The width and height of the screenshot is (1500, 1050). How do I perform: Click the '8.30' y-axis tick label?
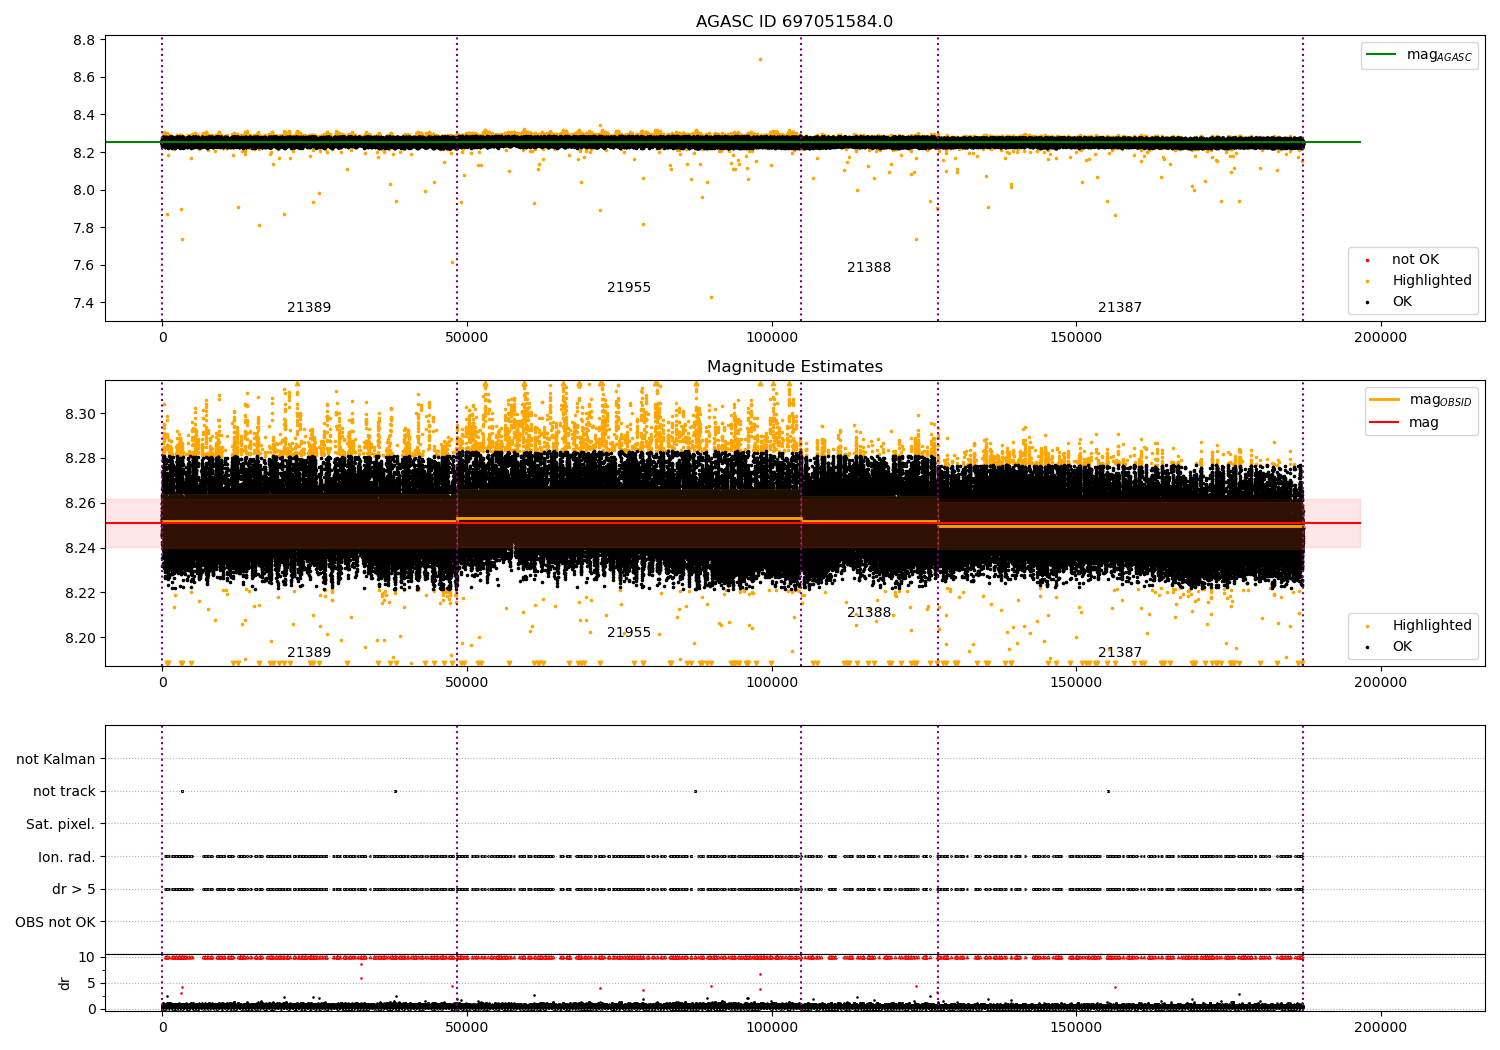click(x=80, y=414)
